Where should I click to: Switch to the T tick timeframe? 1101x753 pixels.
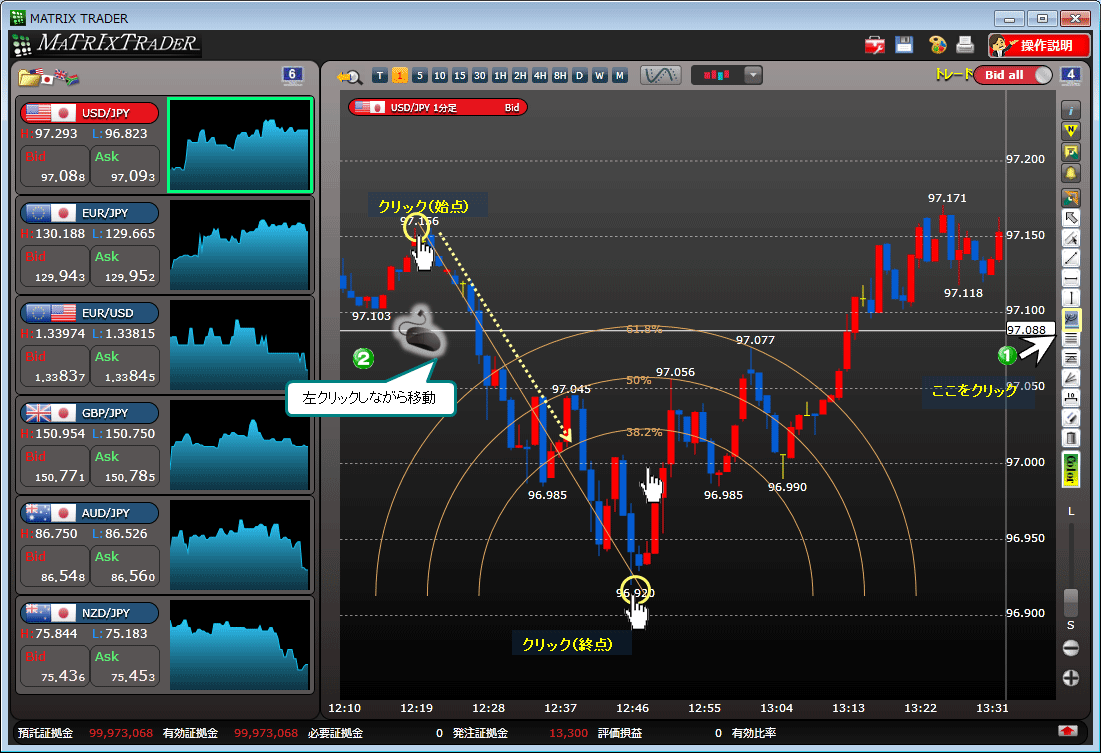pos(380,76)
